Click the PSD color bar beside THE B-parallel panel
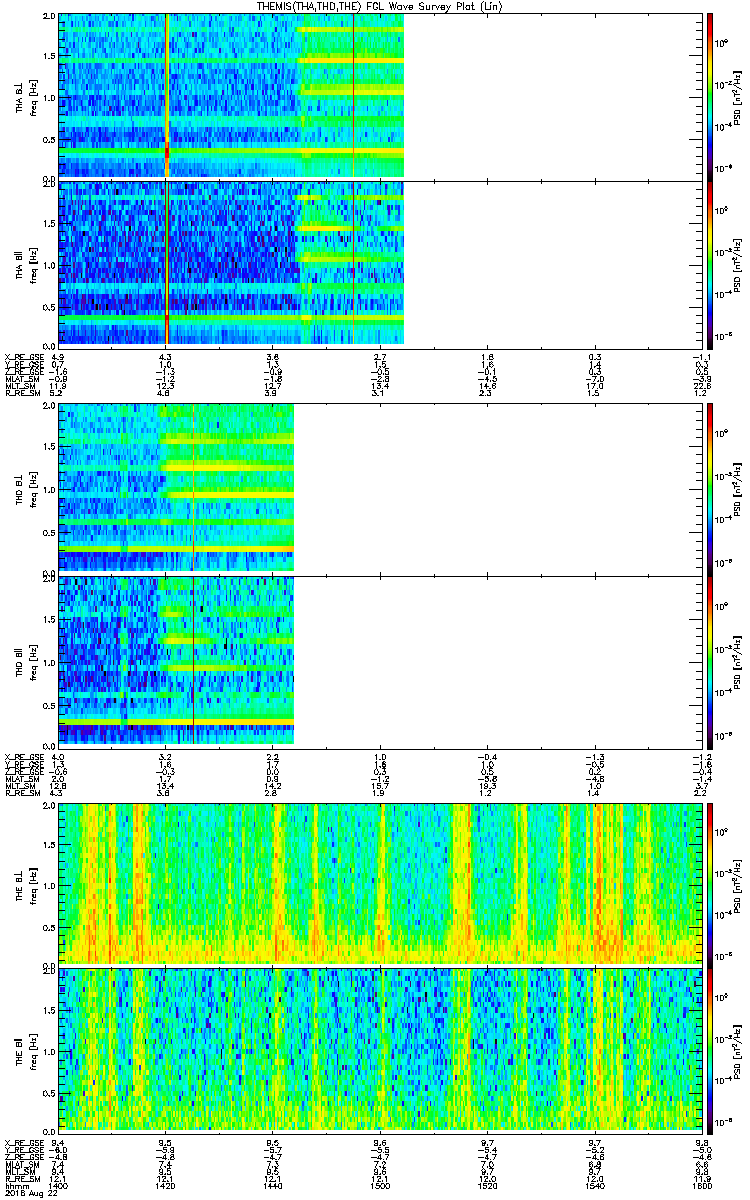The height and width of the screenshot is (1200, 750). pyautogui.click(x=711, y=1049)
